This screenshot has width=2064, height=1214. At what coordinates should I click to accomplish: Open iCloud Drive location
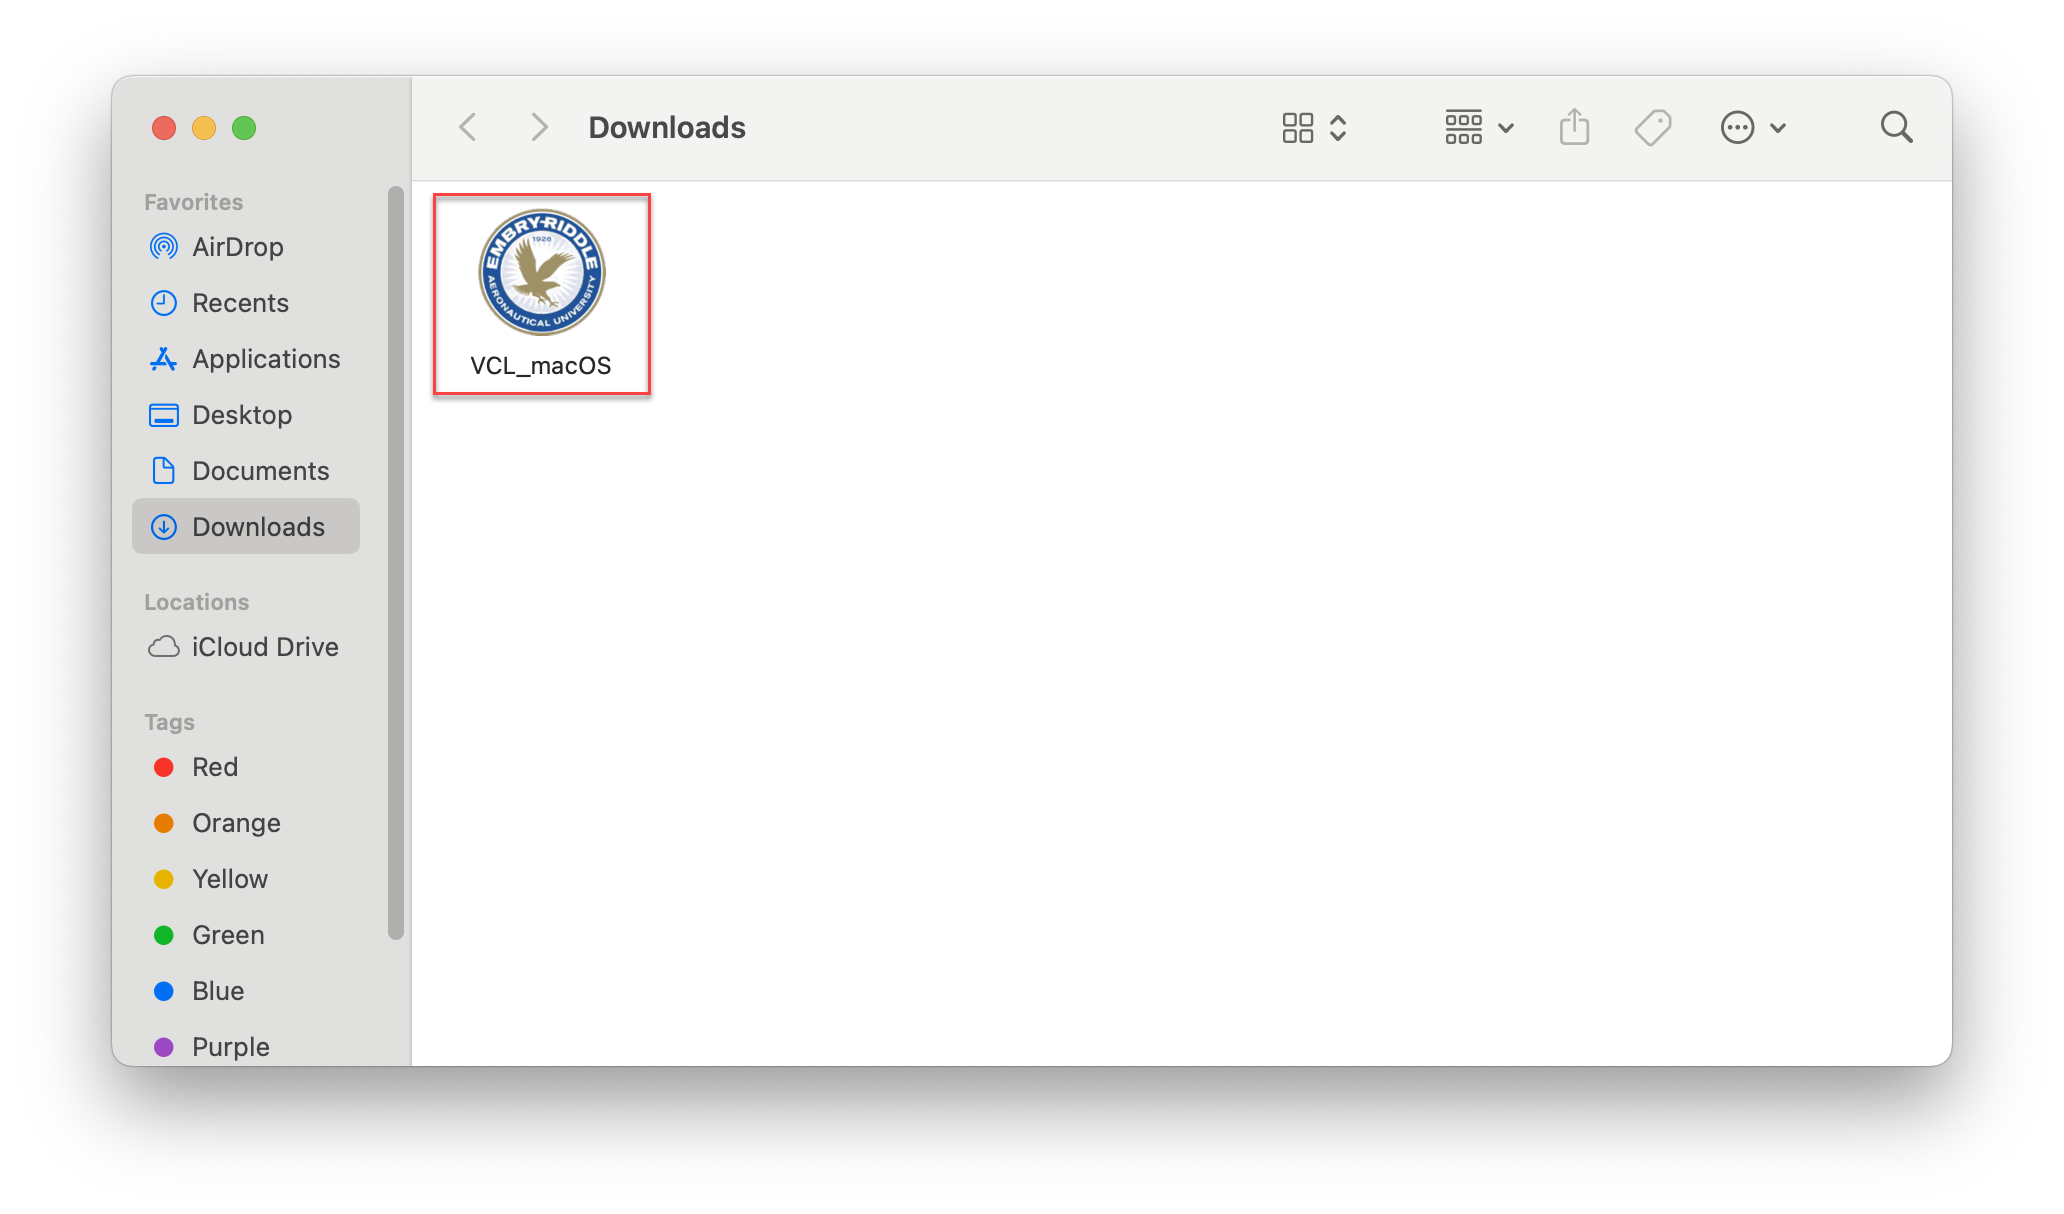coord(262,646)
